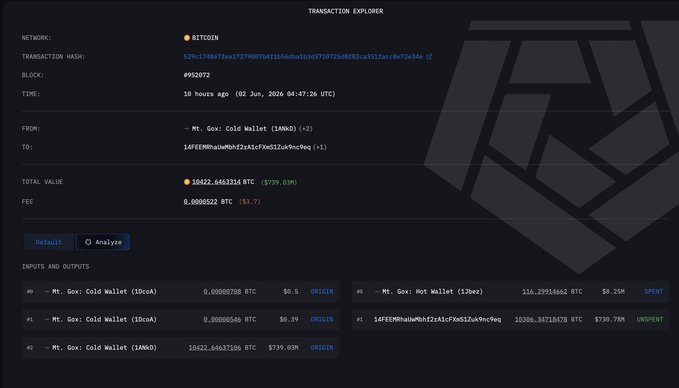Click the entity icon on Hot Wallet (1Jbez) output
The width and height of the screenshot is (679, 388).
coord(377,292)
